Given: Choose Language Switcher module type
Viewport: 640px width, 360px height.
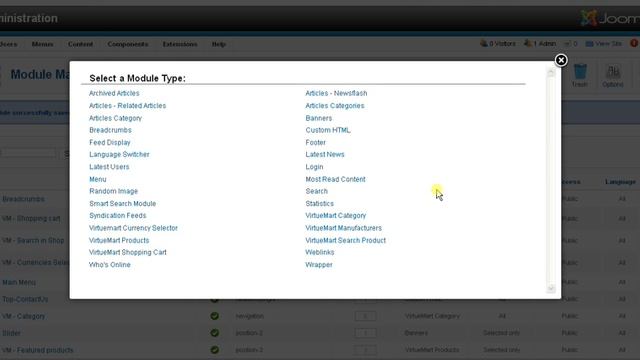Looking at the screenshot, I should click(x=119, y=154).
